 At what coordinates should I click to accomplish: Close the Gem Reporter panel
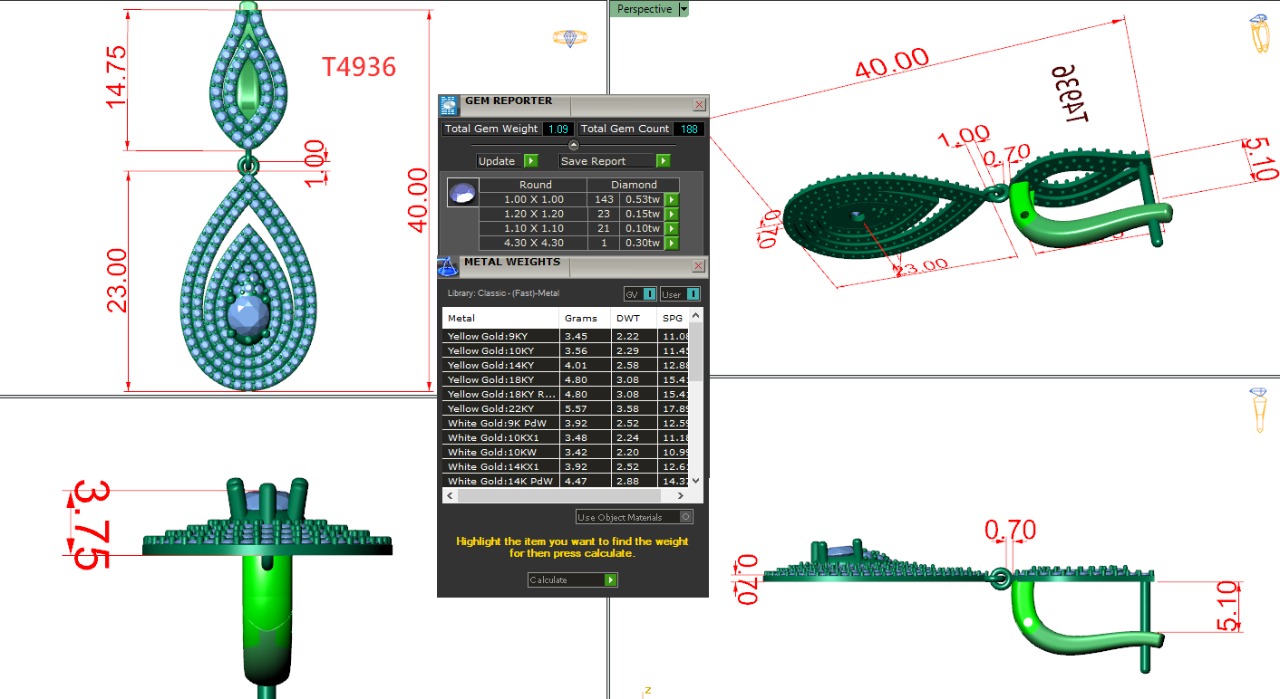699,105
